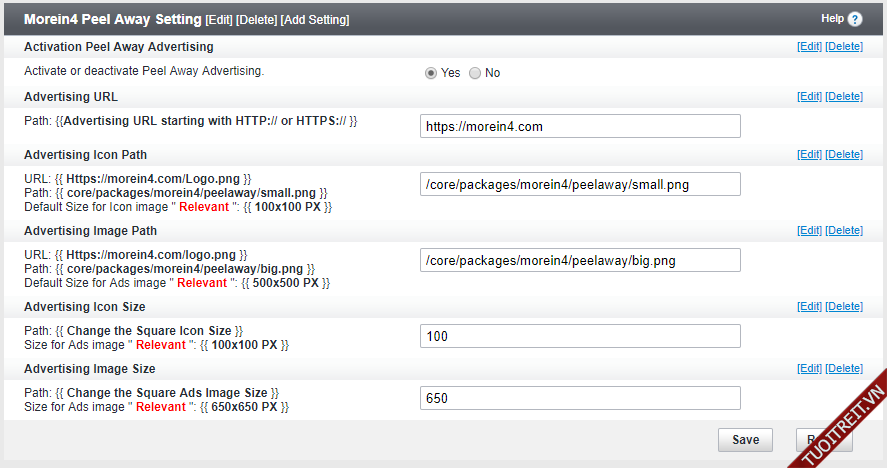887x468 pixels.
Task: Edit the Advertising Icon Size setting
Action: [809, 307]
